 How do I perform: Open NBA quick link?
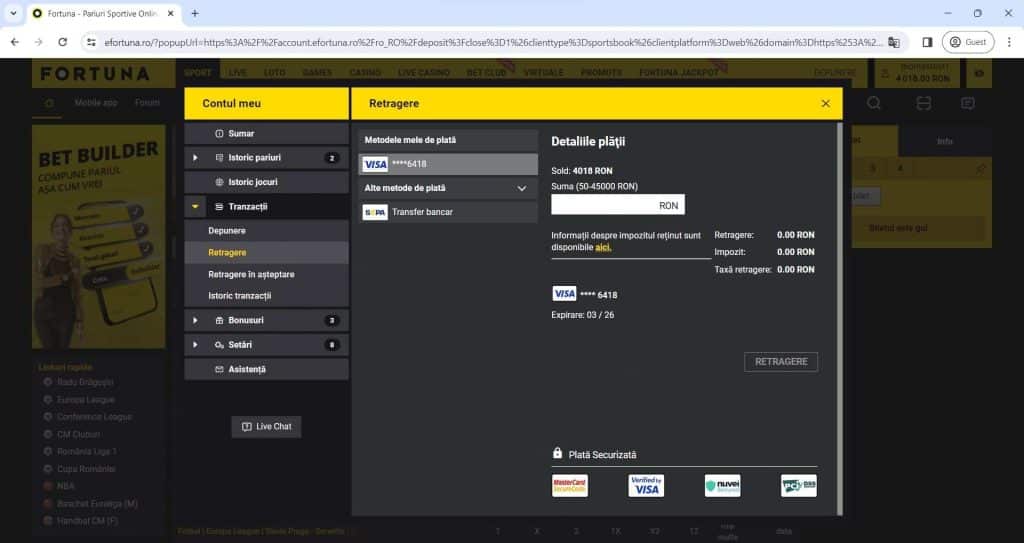pyautogui.click(x=65, y=486)
